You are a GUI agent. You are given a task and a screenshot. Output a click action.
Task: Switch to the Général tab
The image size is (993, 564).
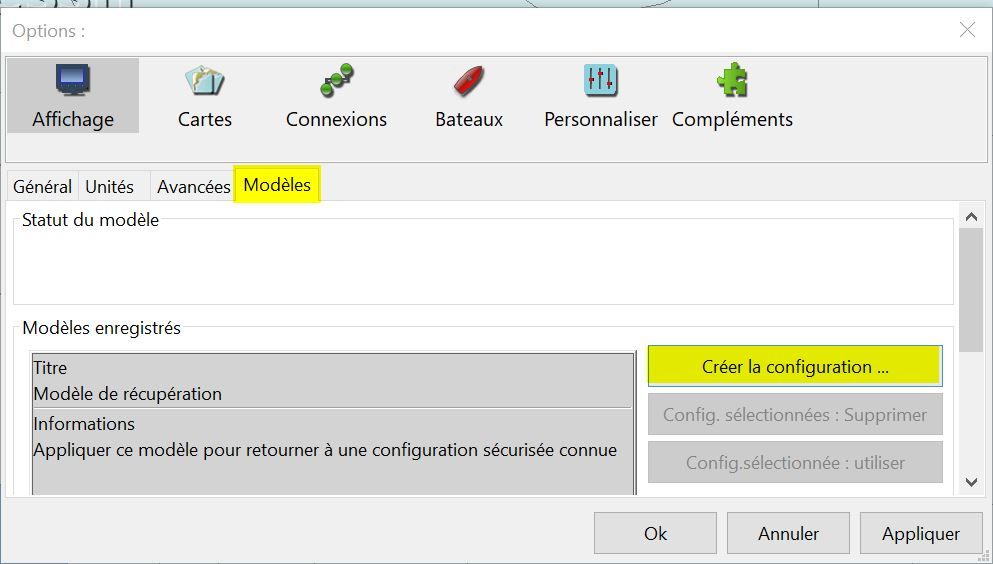coord(42,187)
